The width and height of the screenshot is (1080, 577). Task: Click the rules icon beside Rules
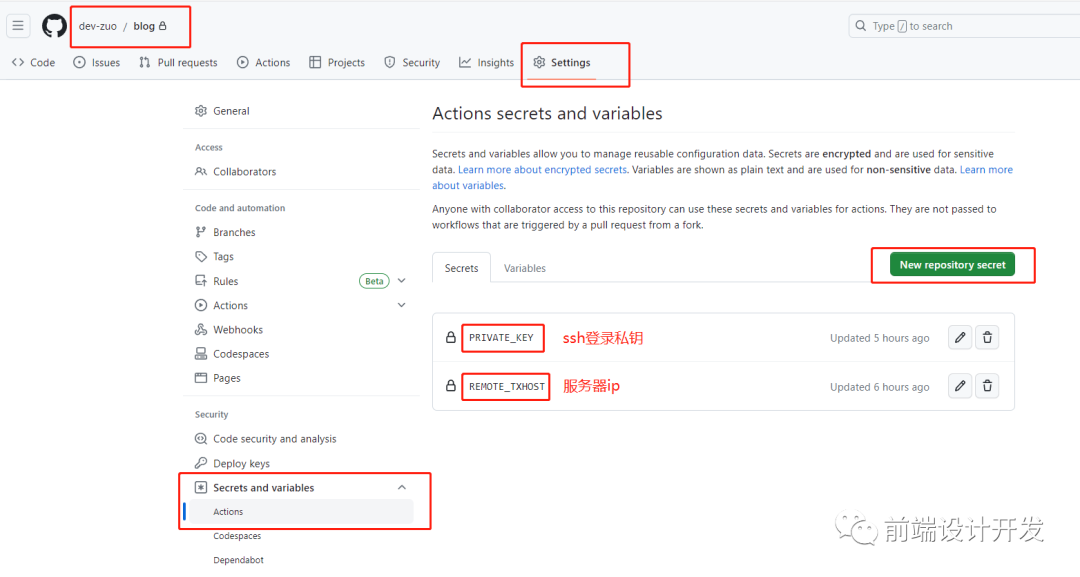tap(200, 281)
